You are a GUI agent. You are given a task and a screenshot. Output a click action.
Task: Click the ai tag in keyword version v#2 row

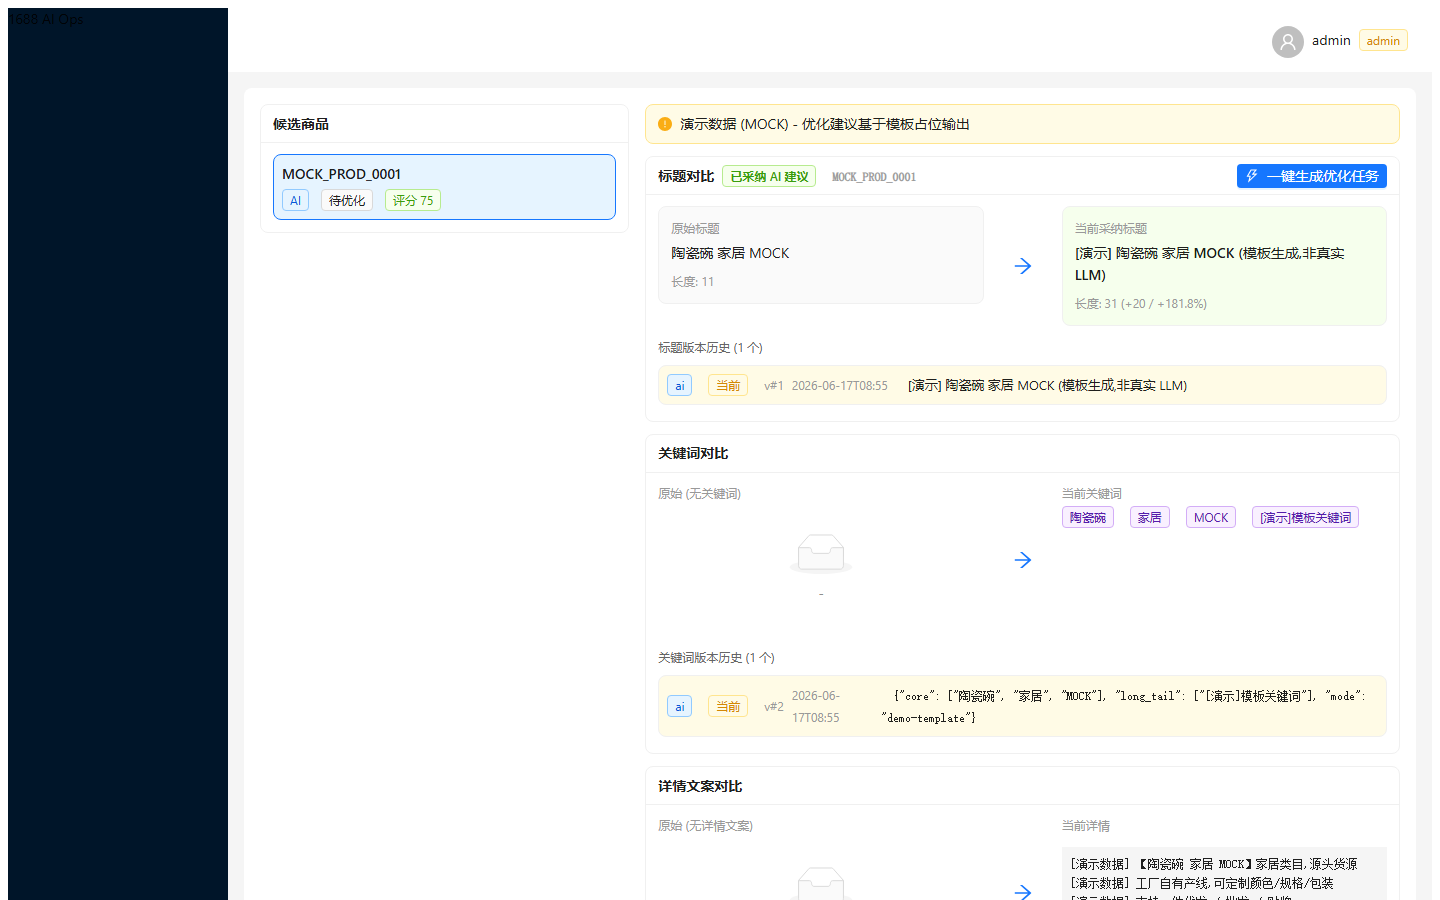pos(679,706)
